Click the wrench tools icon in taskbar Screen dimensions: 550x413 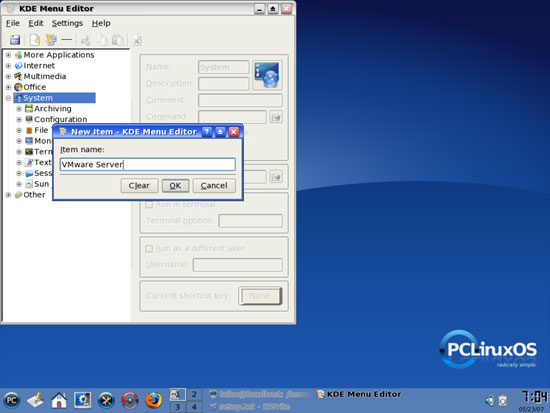pyautogui.click(x=106, y=400)
